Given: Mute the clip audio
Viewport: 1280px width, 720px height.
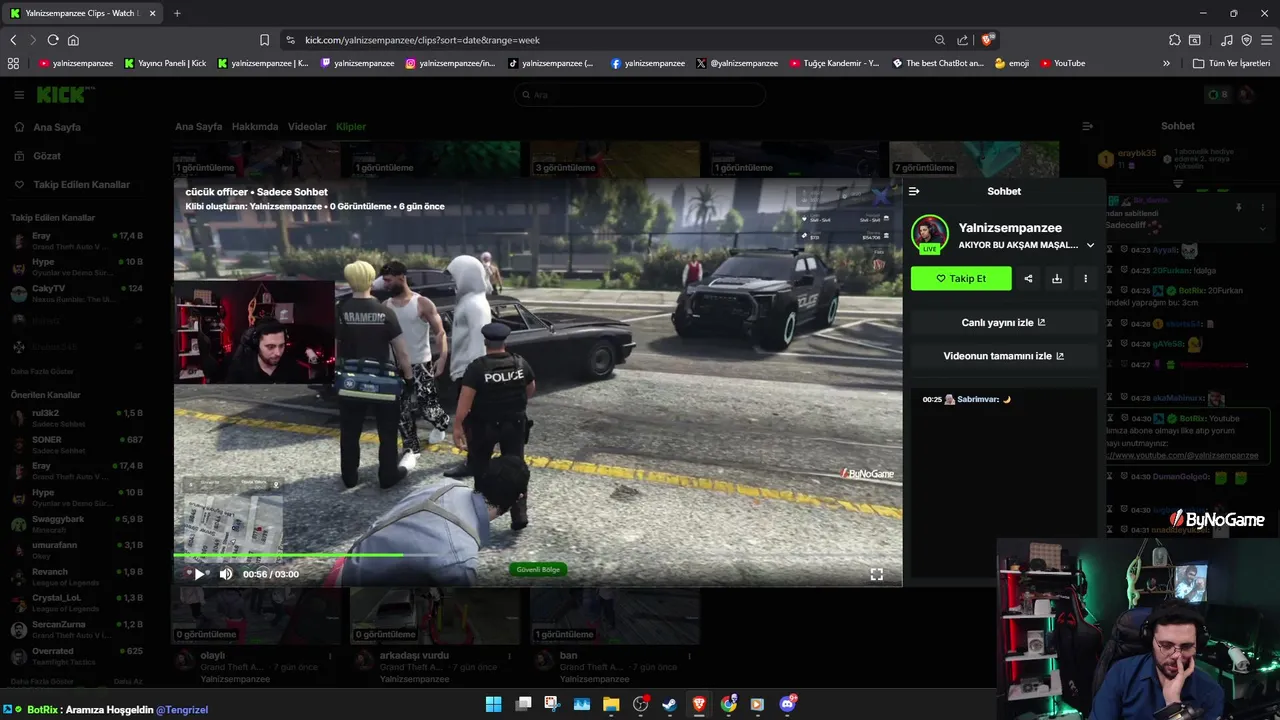Looking at the screenshot, I should (x=226, y=574).
